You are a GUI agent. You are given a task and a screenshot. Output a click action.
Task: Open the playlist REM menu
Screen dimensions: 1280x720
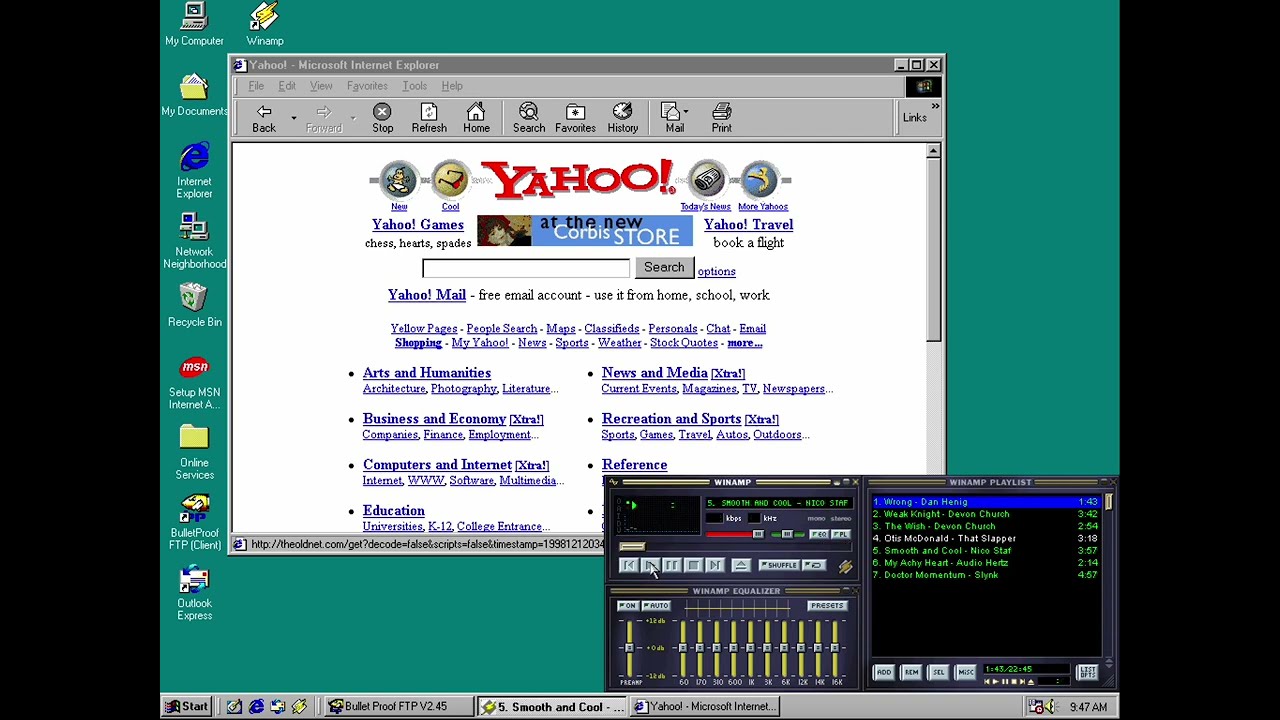pyautogui.click(x=911, y=672)
